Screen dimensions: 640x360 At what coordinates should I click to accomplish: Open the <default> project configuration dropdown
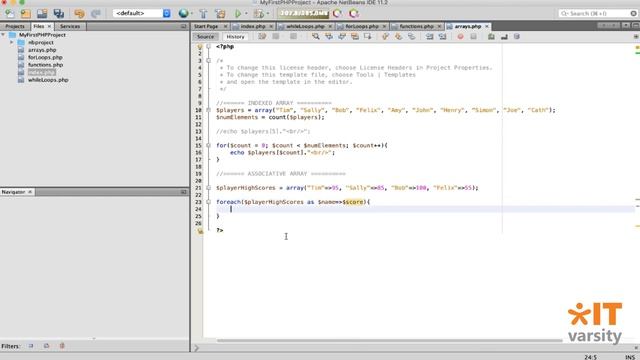click(142, 13)
